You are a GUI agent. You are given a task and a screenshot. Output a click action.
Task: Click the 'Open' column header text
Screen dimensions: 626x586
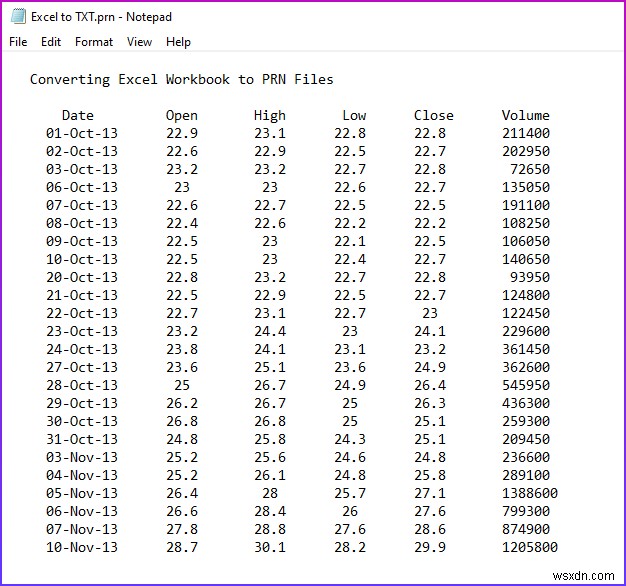click(182, 116)
